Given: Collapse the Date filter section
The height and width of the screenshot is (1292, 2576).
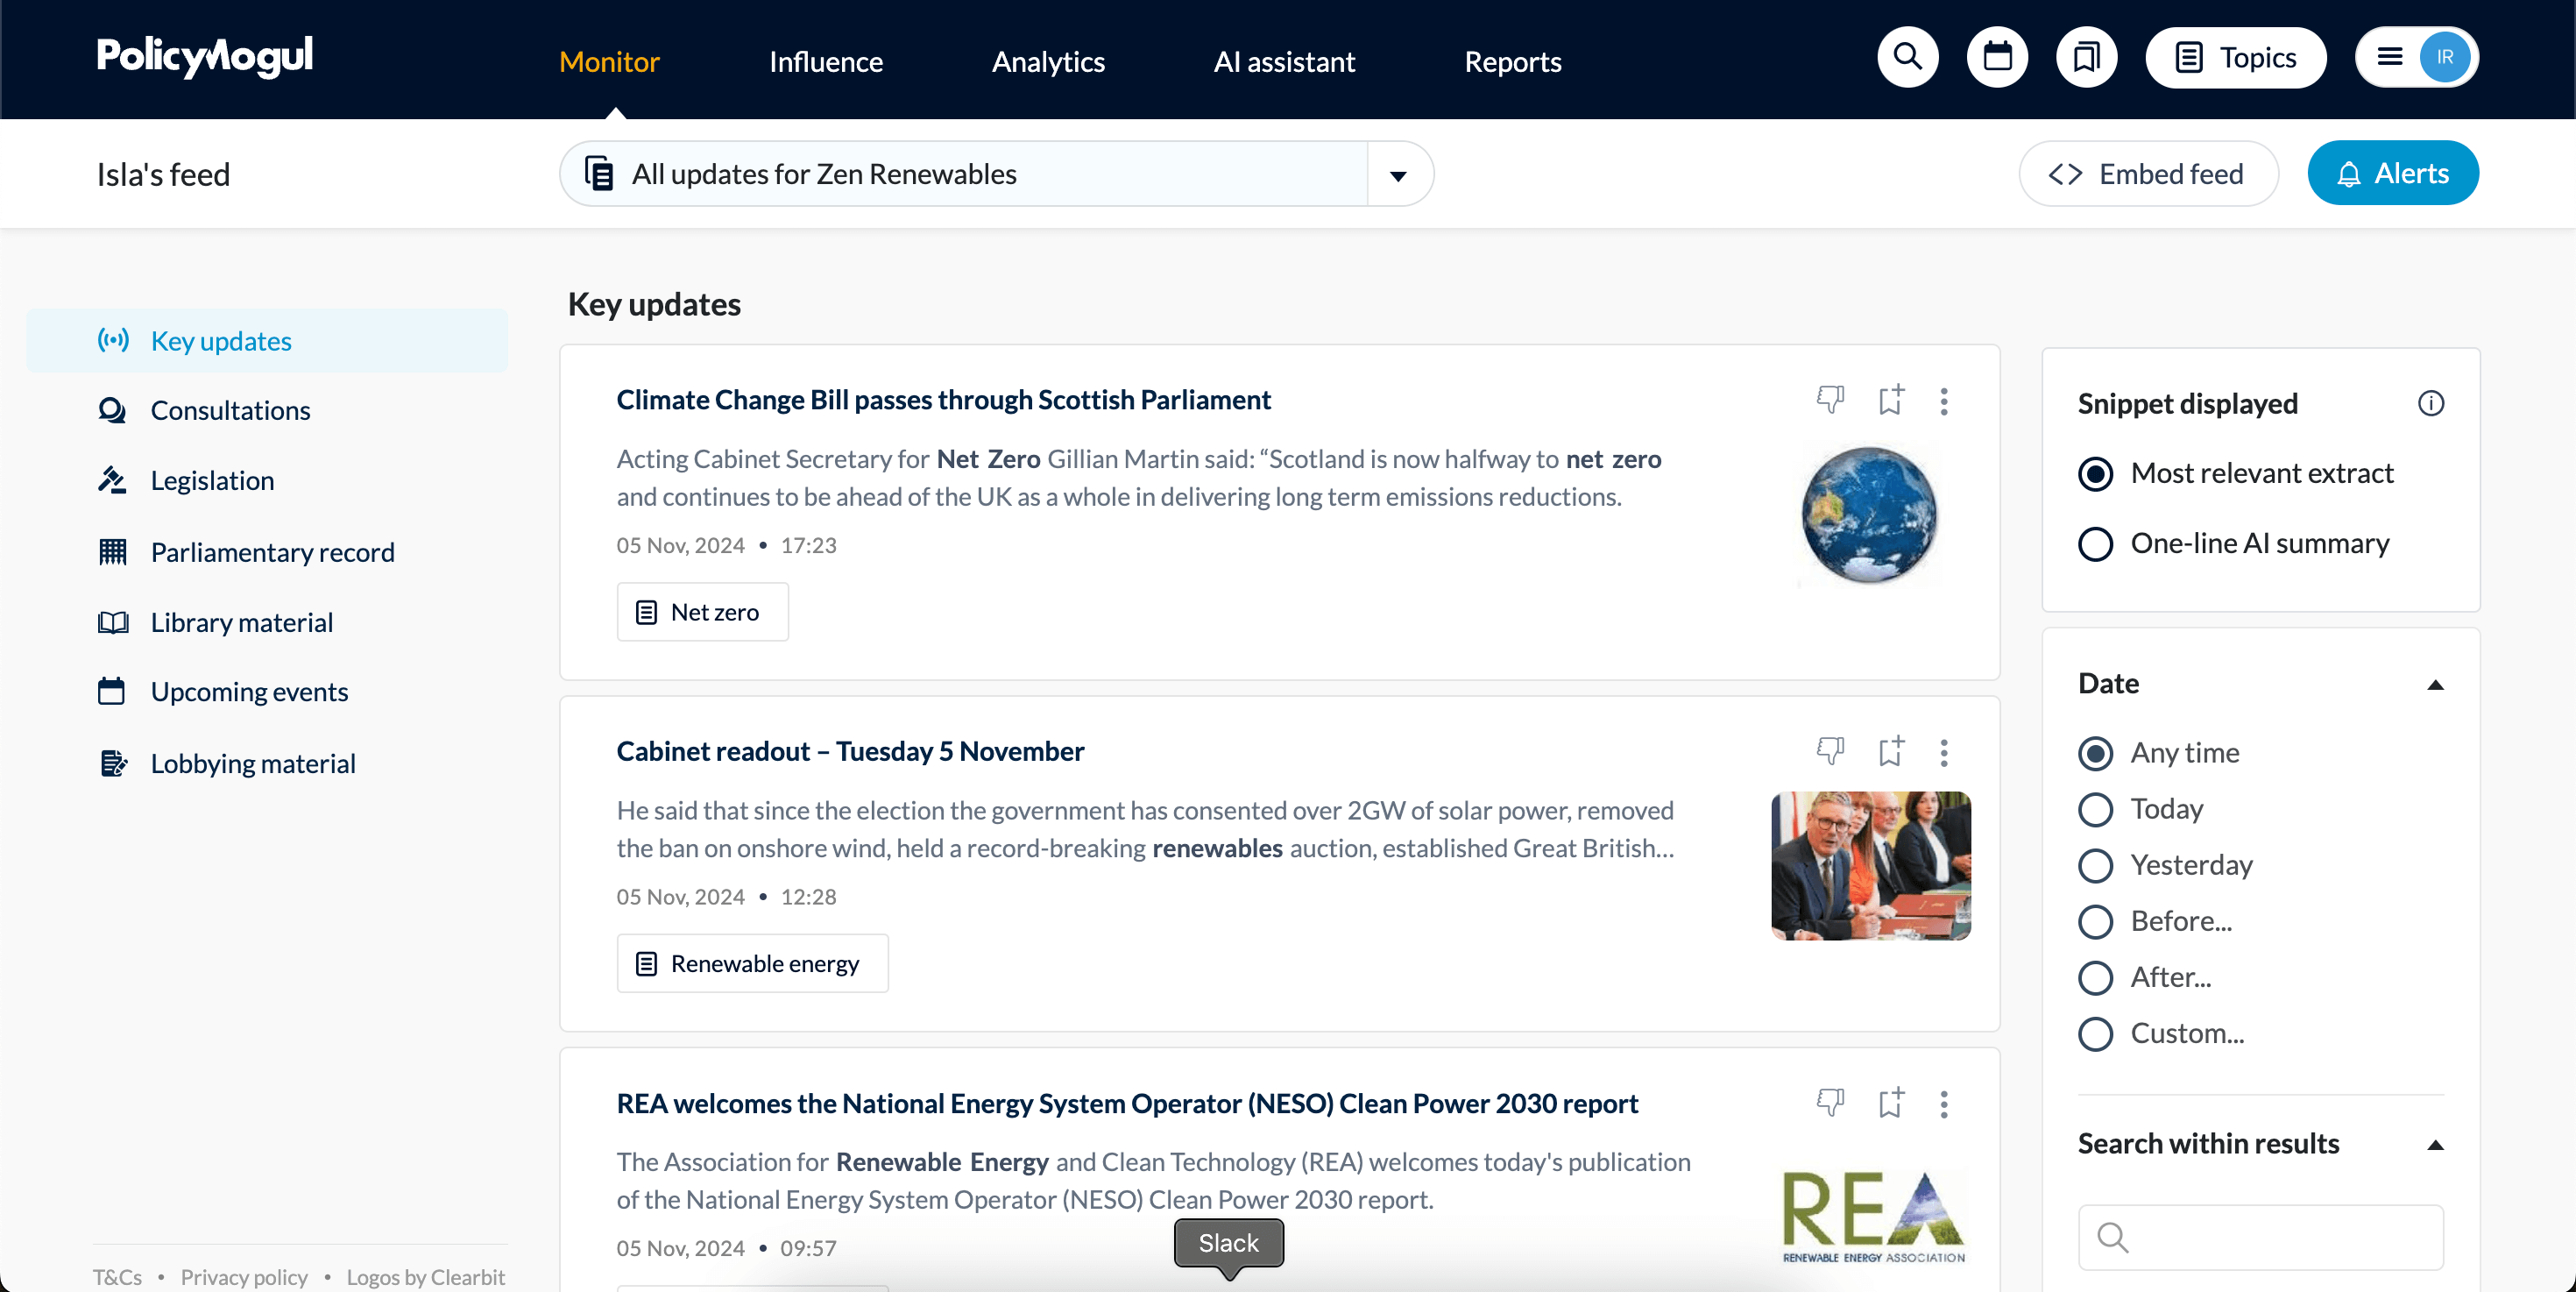Looking at the screenshot, I should pyautogui.click(x=2435, y=685).
